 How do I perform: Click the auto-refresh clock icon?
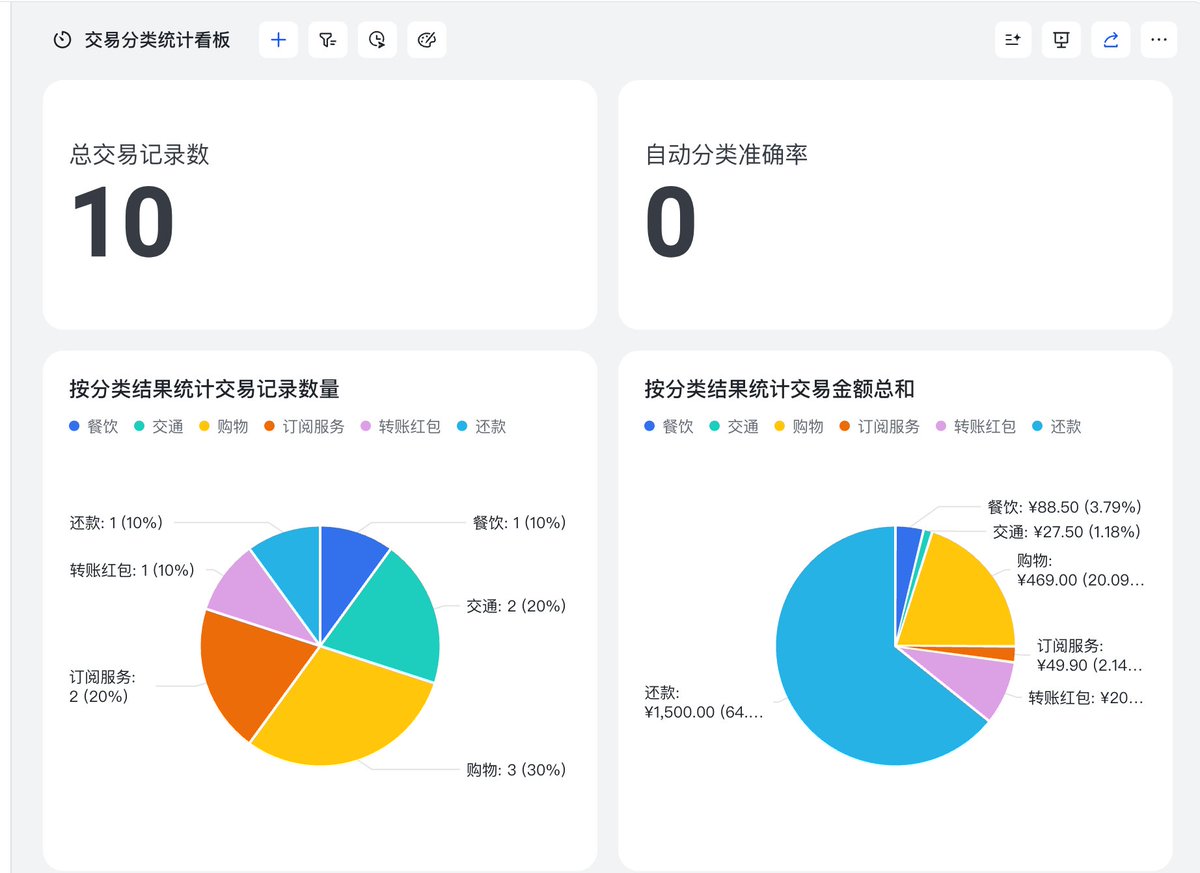pos(377,40)
